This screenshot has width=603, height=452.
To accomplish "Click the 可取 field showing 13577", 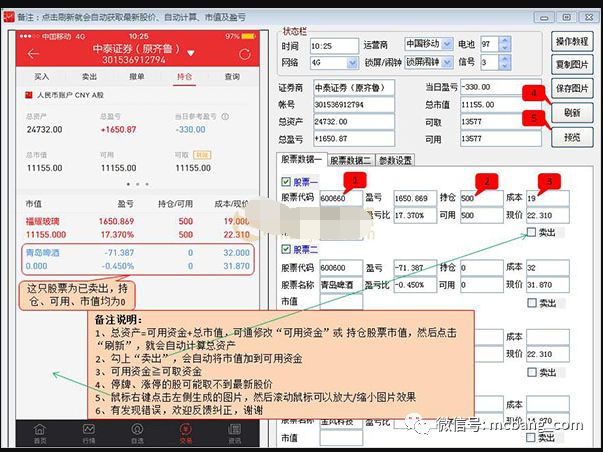I will [501, 122].
